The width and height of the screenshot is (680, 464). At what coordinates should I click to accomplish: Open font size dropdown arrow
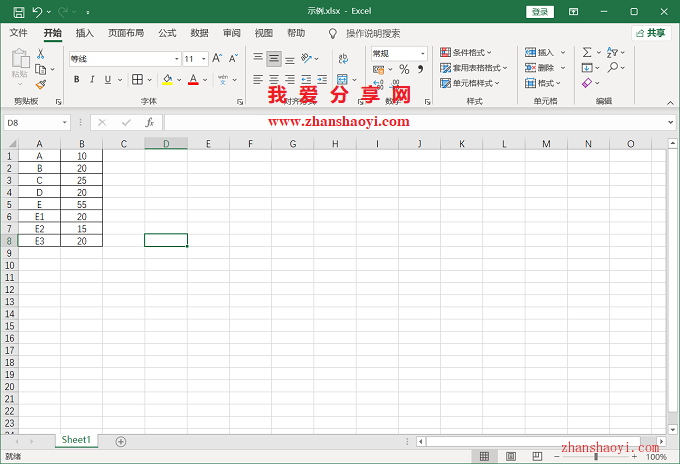coord(204,59)
